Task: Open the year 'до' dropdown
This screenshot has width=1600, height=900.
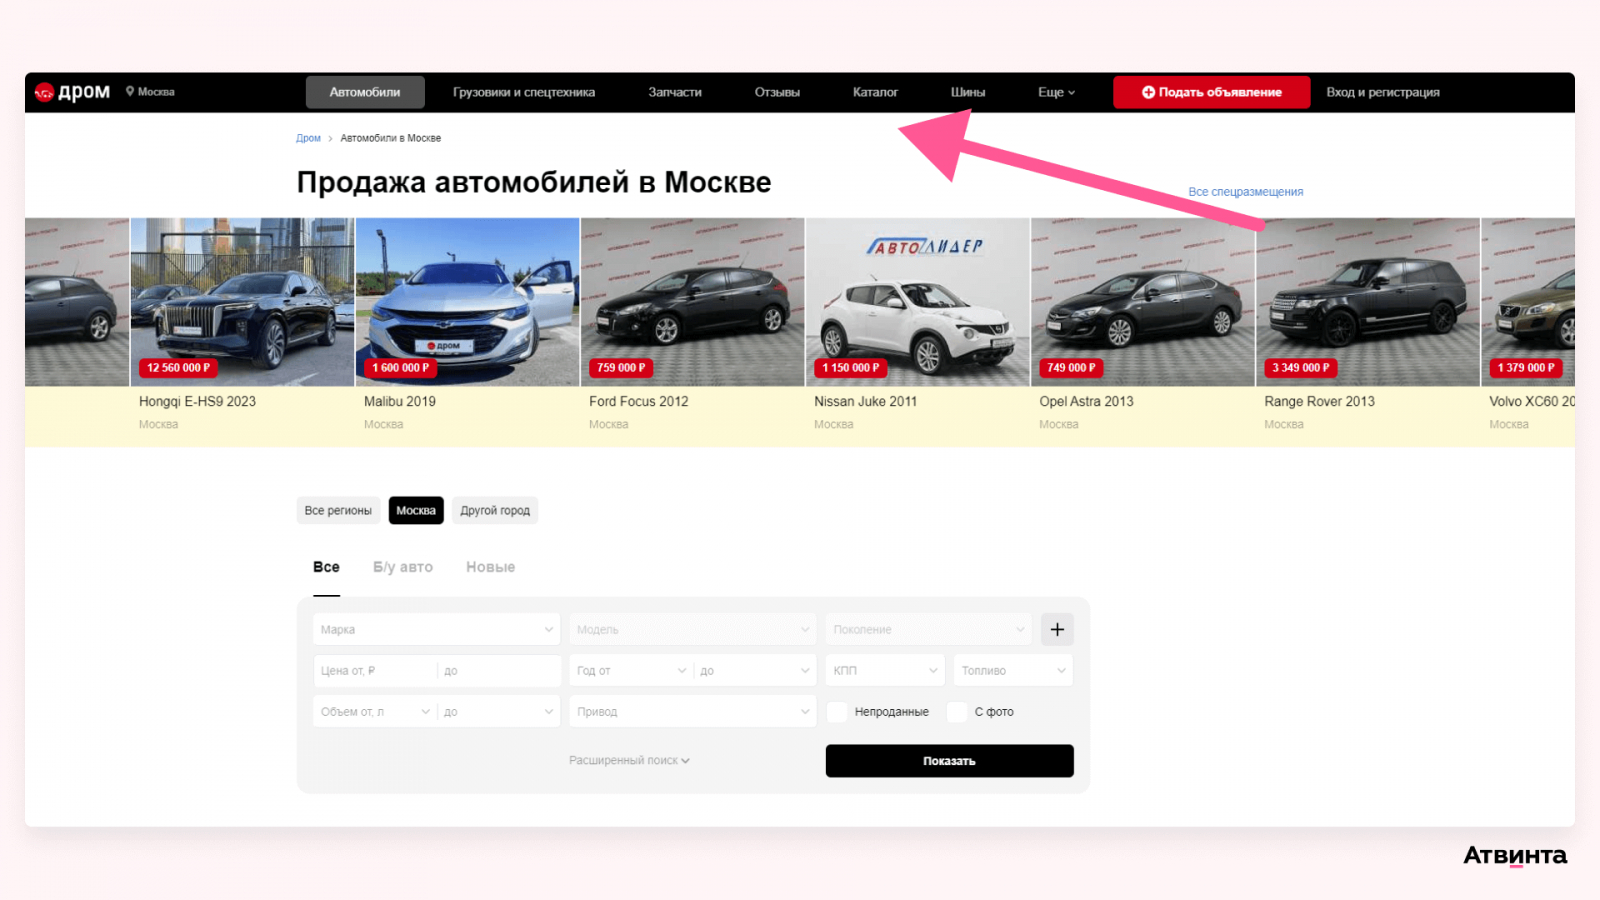Action: click(755, 671)
